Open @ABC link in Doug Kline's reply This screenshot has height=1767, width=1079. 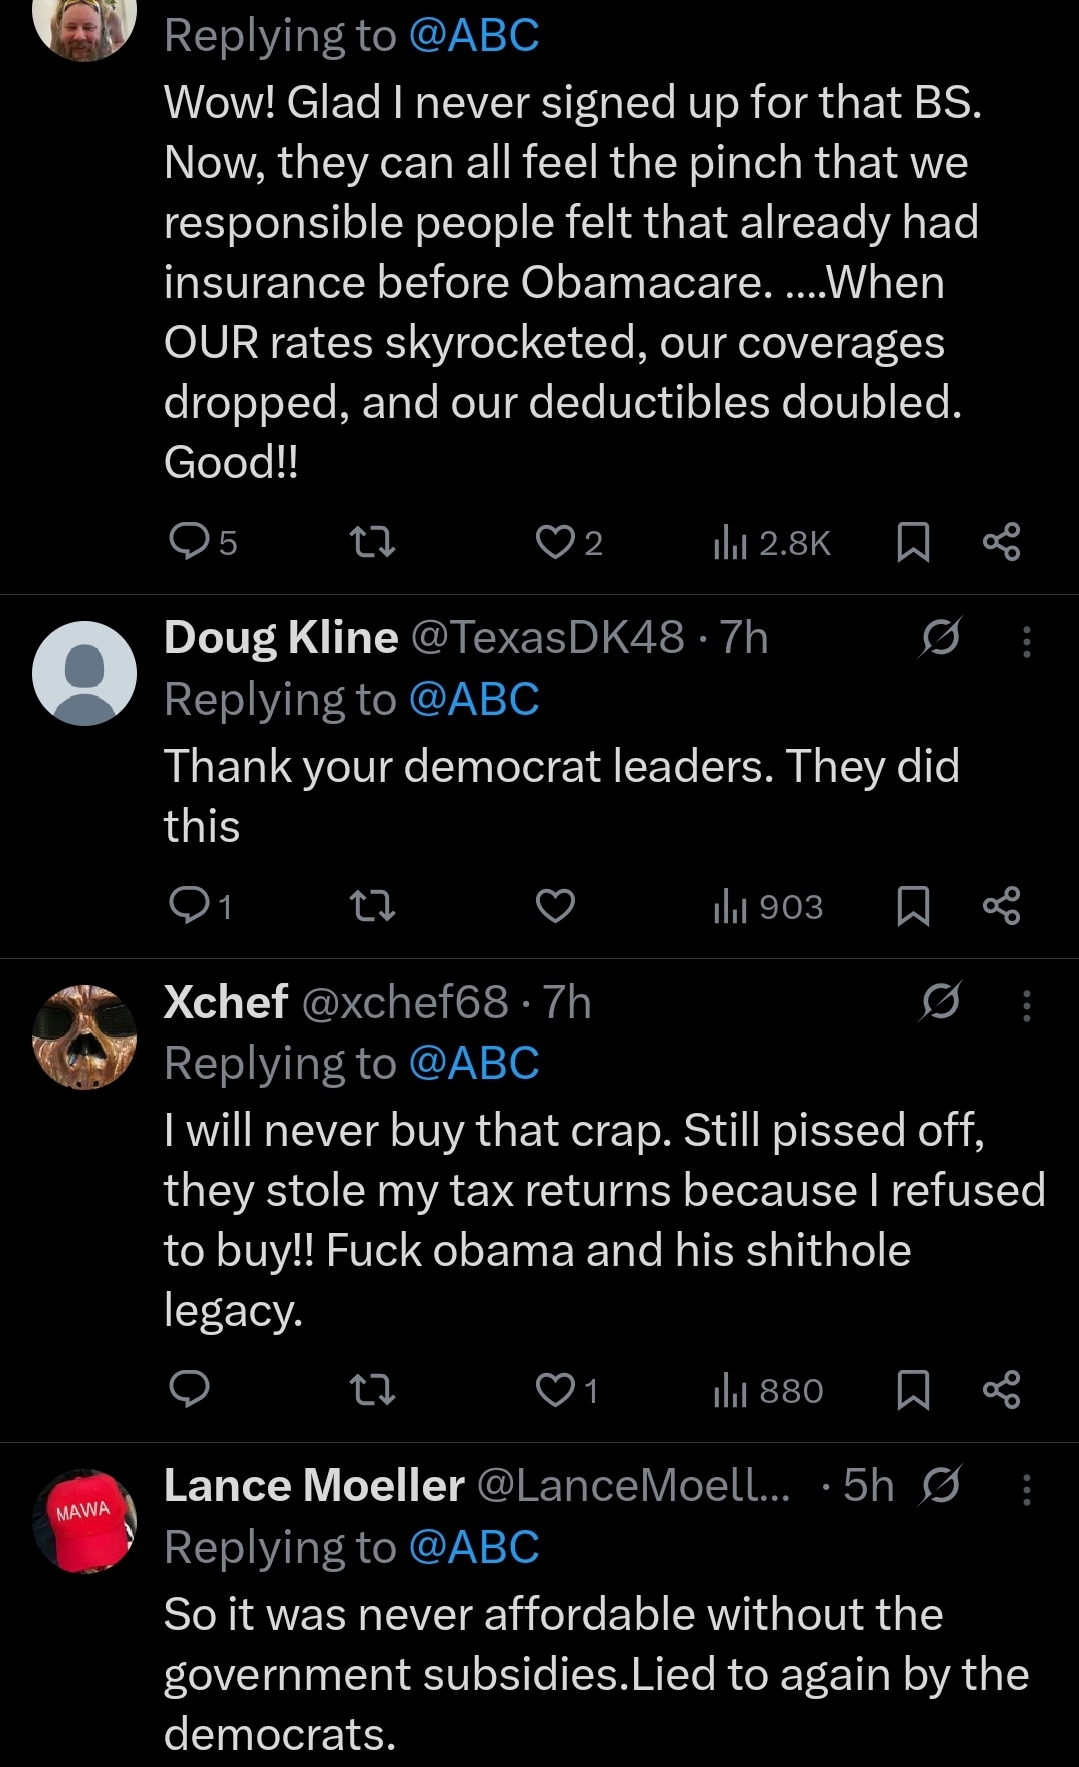[x=474, y=699]
